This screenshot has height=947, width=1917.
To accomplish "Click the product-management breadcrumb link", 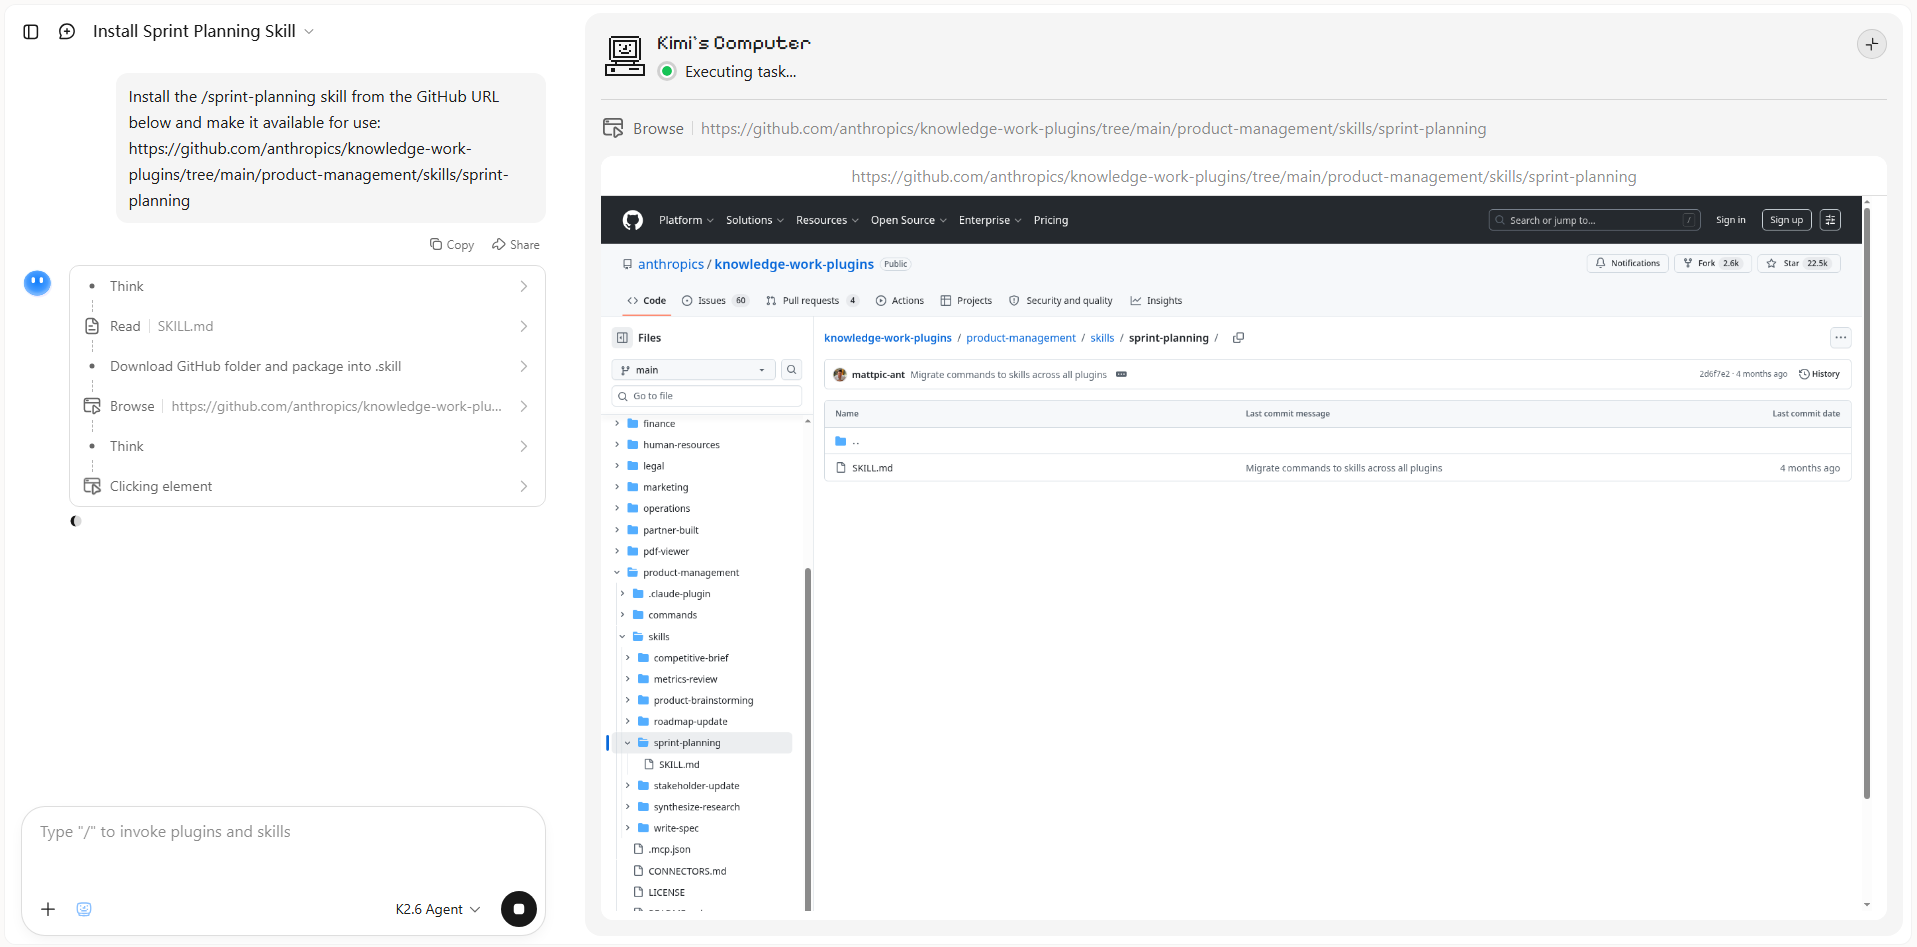I will 1021,338.
